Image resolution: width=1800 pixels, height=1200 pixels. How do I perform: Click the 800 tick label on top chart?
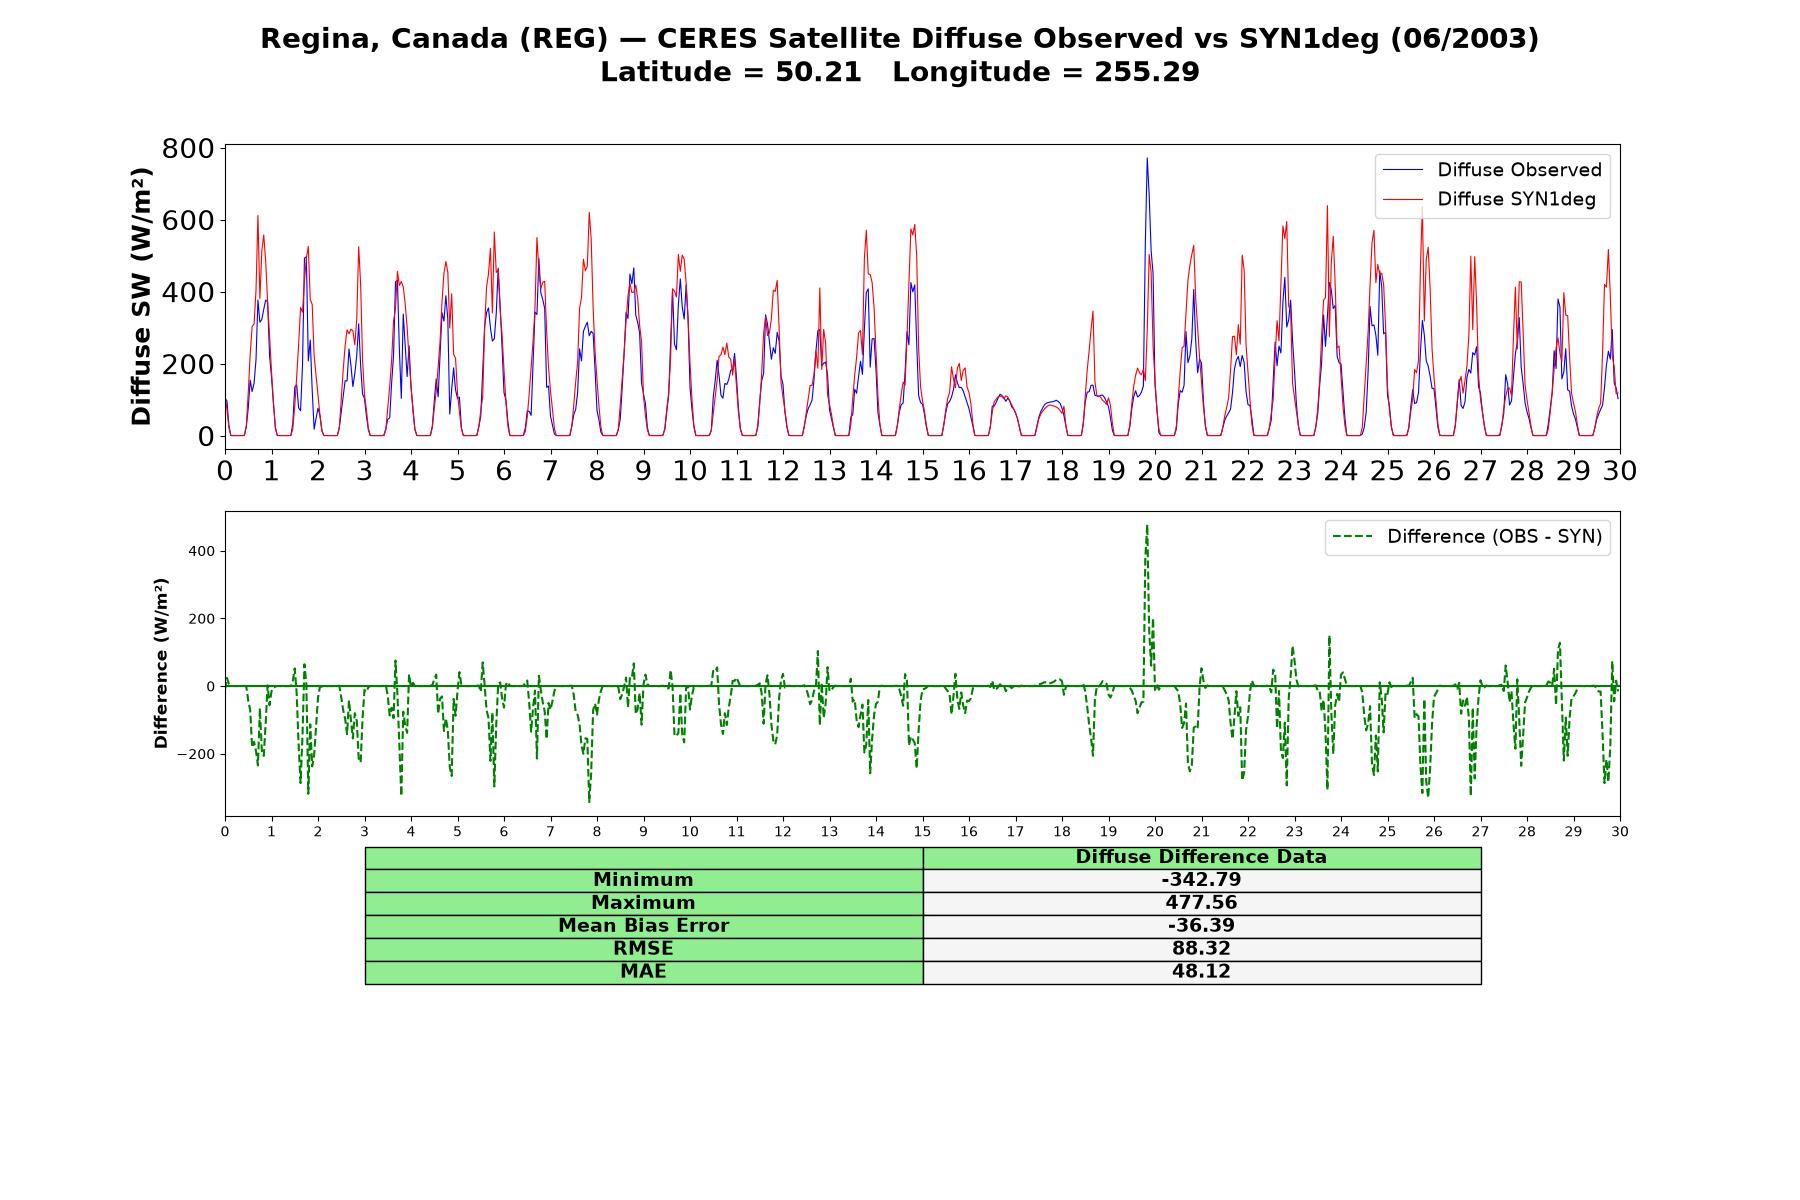[188, 149]
